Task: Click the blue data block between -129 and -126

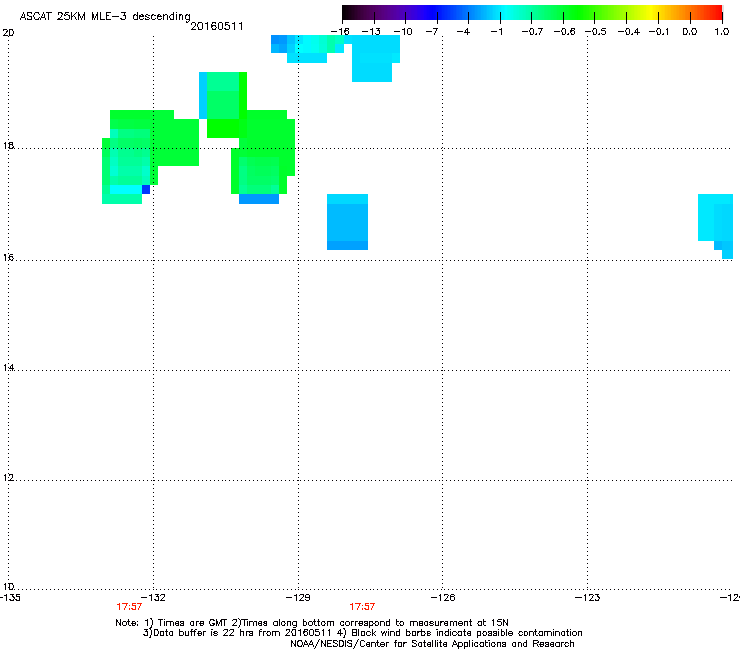Action: tap(347, 222)
